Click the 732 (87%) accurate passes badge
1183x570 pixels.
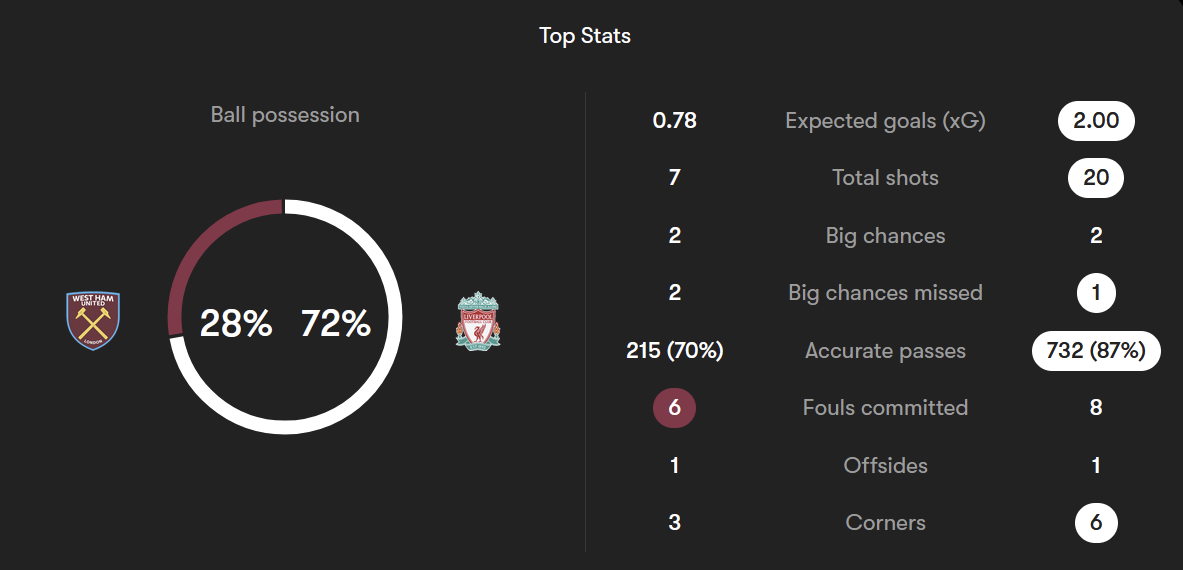pos(1096,351)
